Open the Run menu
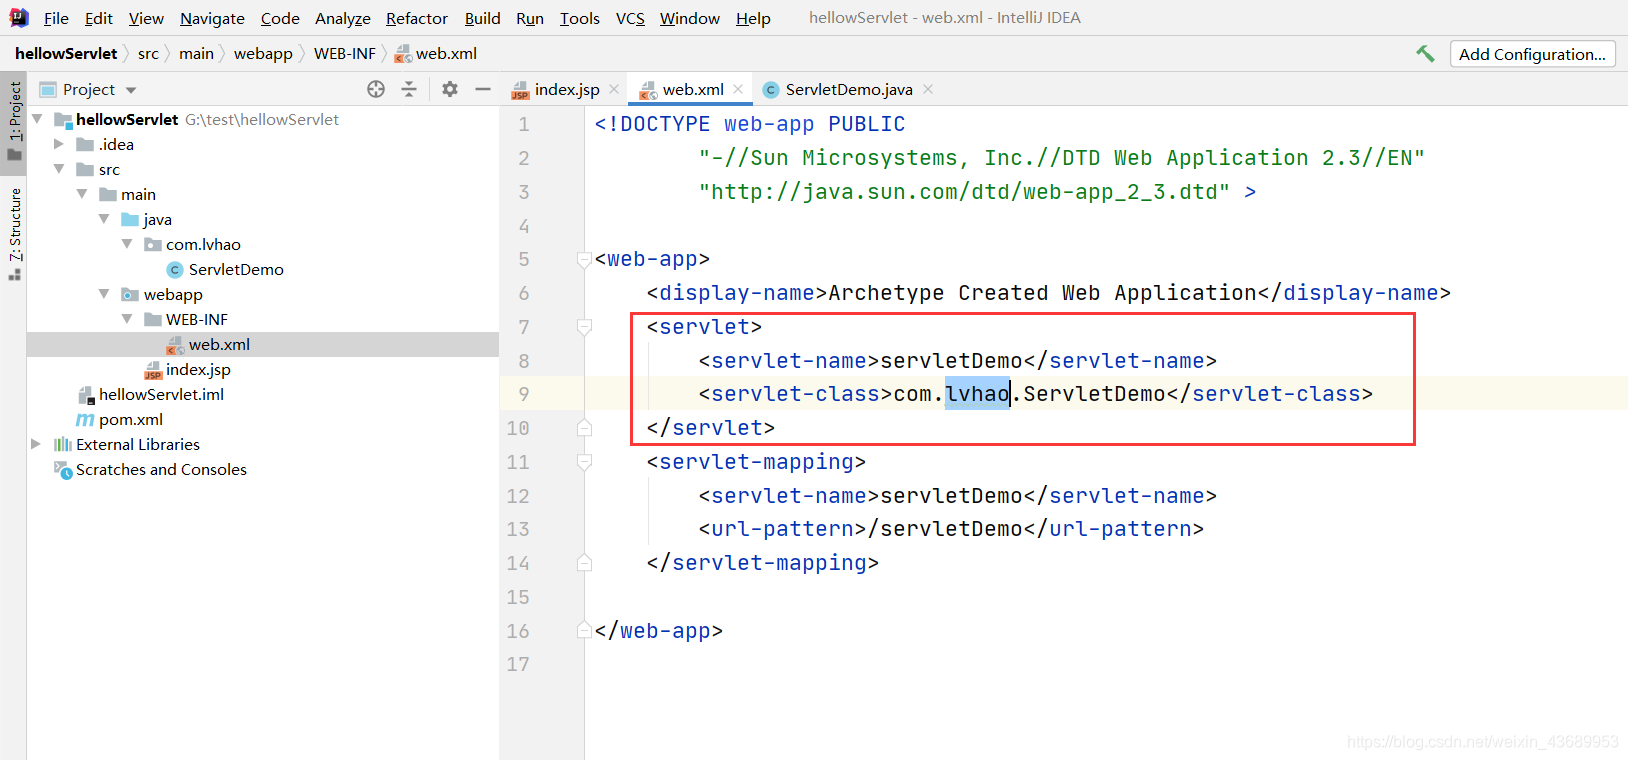The width and height of the screenshot is (1628, 760). [x=530, y=18]
